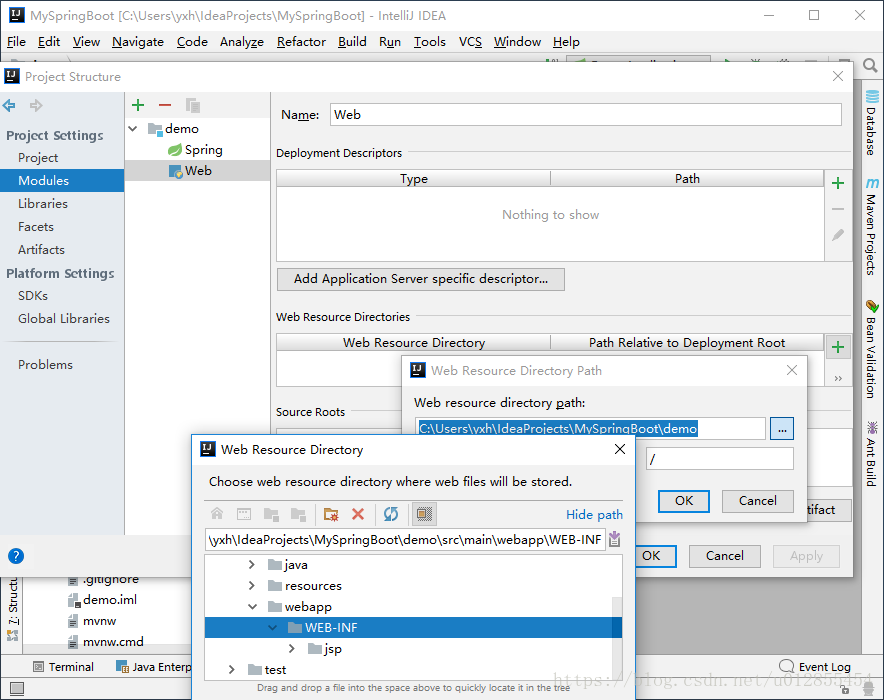Click Cancel in Web Resource Directory Path dialog
This screenshot has height=700, width=884.
point(758,501)
